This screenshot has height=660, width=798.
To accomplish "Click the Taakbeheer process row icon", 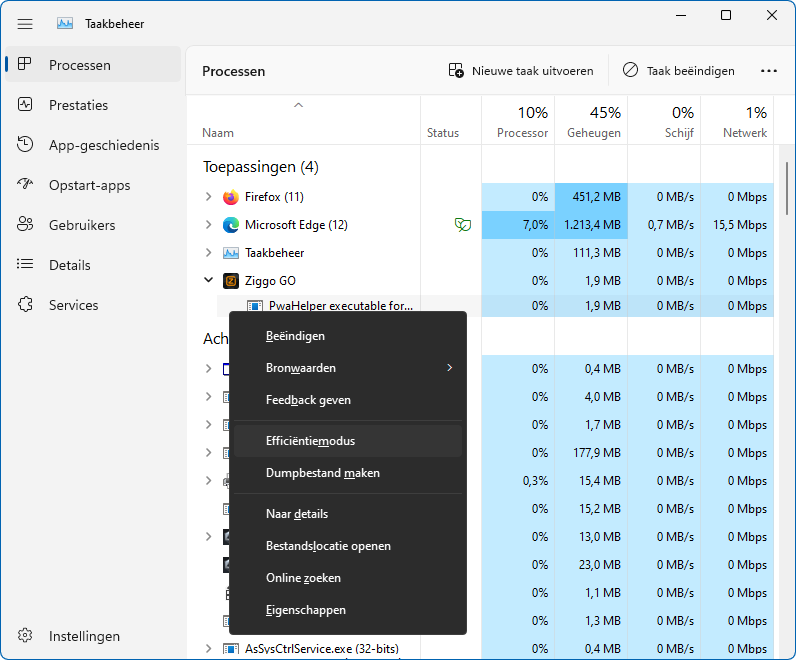I will tap(231, 253).
